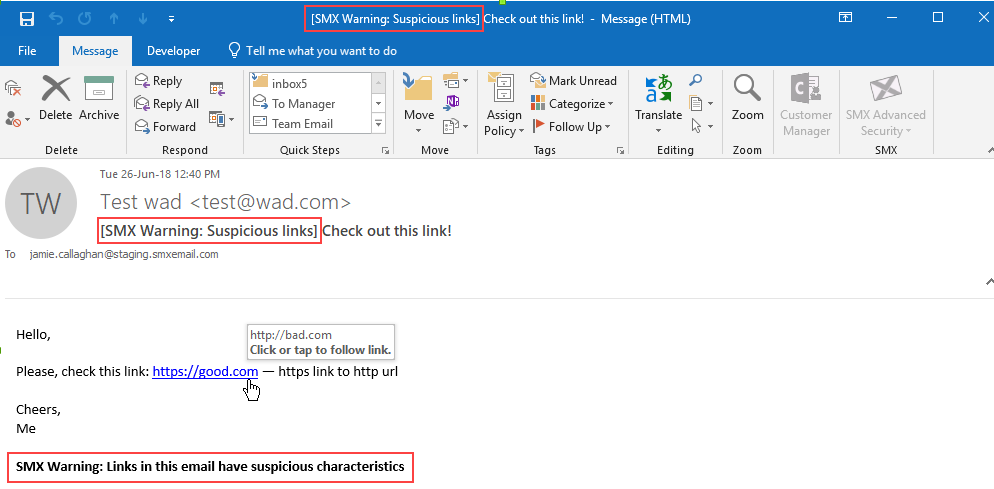Click the Ribbon Display Options icon
This screenshot has width=994, height=489.
click(845, 18)
